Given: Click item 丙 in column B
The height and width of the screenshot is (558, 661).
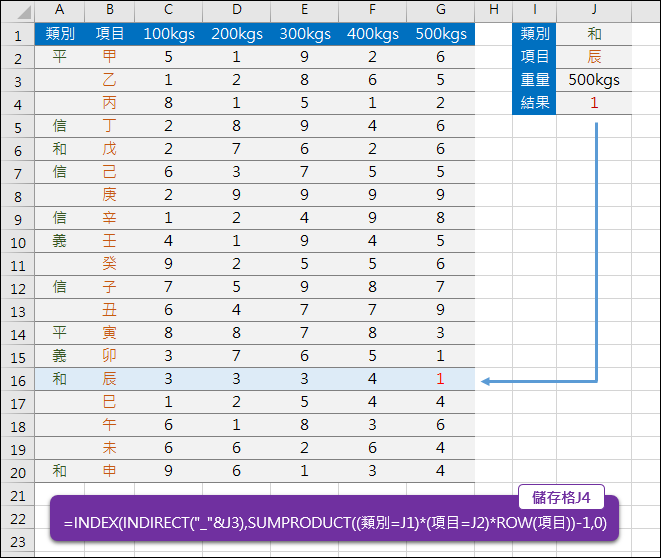Looking at the screenshot, I should pos(110,102).
